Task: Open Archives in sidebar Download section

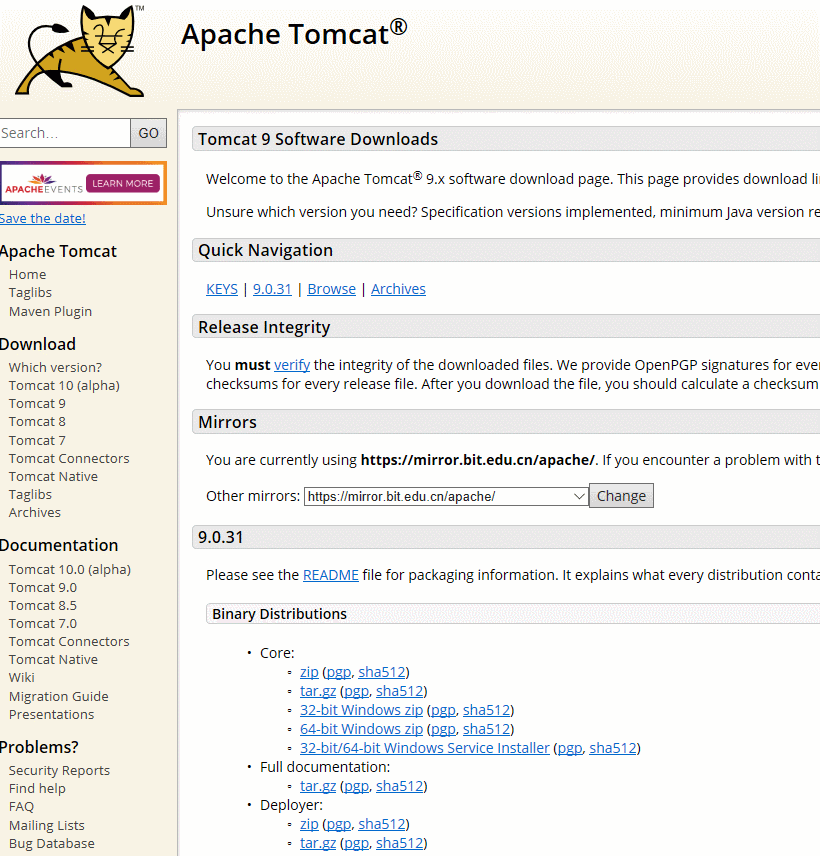Action: click(34, 513)
